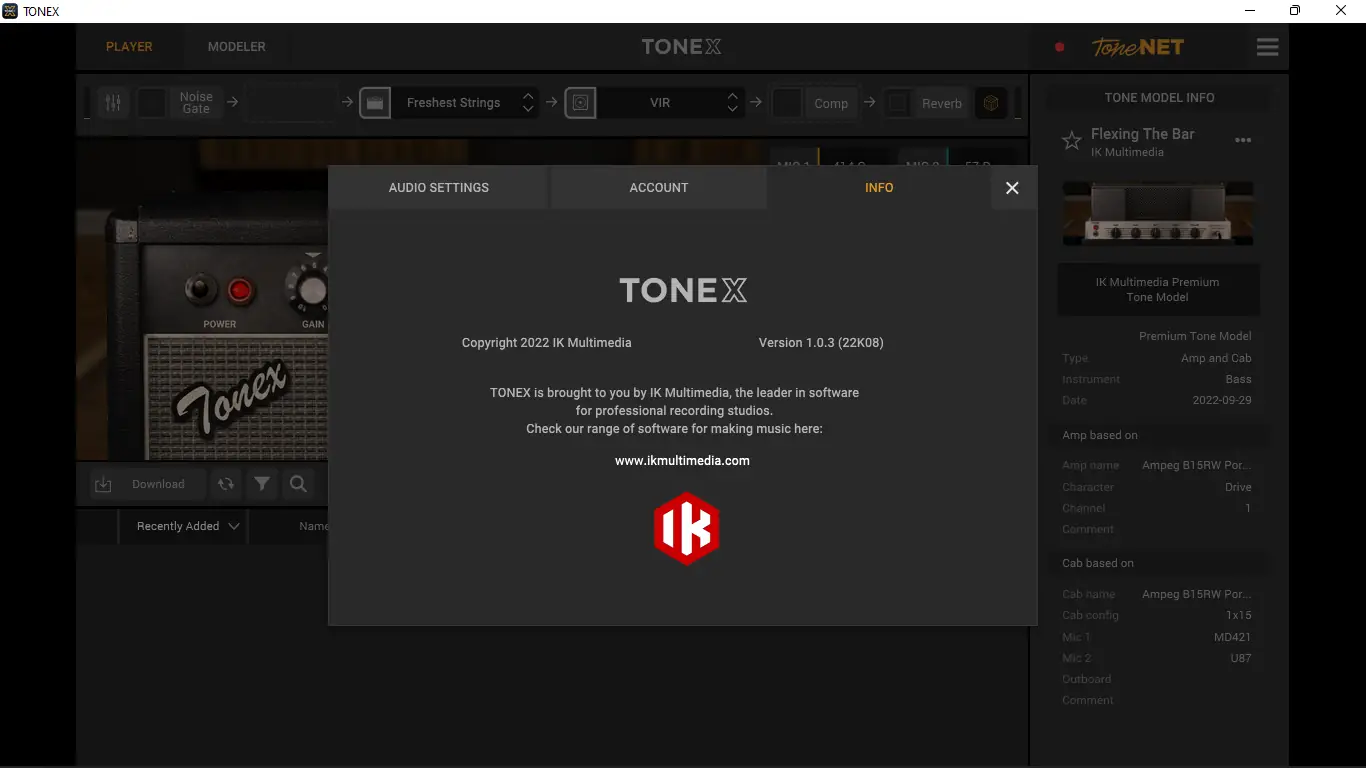This screenshot has height=768, width=1366.
Task: Click the Tonex badge on the amp grille
Action: coord(233,398)
